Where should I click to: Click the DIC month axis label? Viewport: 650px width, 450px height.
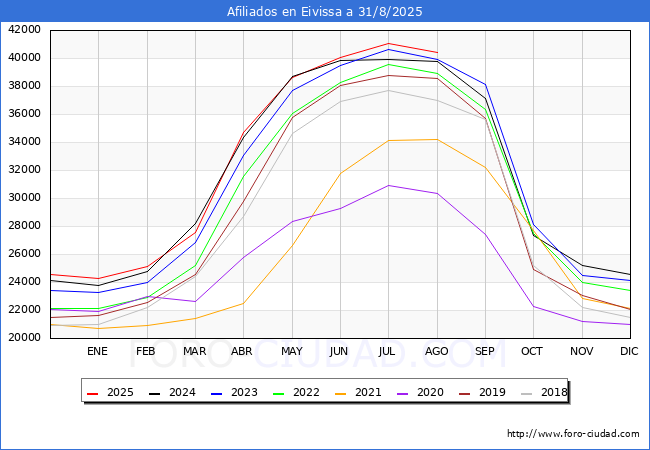pyautogui.click(x=629, y=351)
